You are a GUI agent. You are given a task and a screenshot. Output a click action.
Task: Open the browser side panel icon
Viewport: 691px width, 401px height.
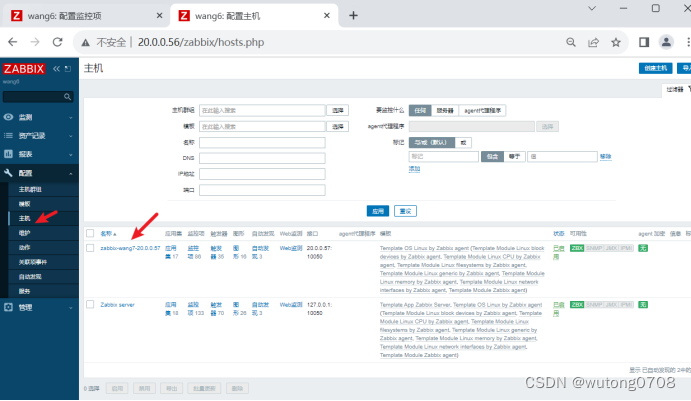(x=644, y=42)
